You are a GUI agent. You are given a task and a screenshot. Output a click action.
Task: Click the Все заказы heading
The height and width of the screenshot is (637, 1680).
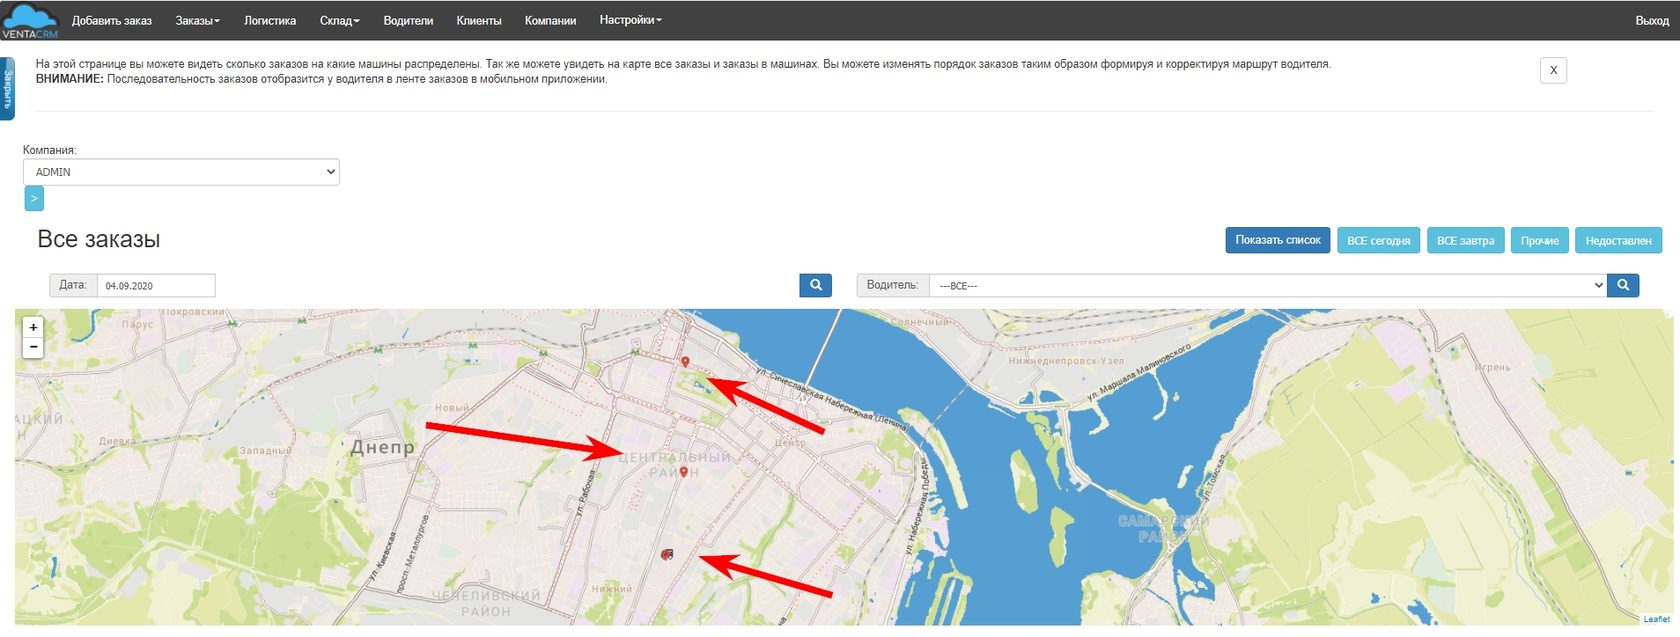tap(99, 239)
